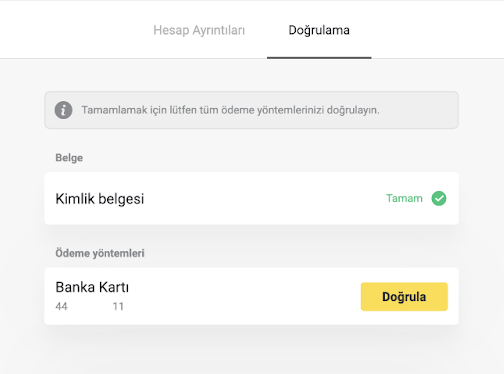Click the yellow Doğrula button
This screenshot has height=374, width=504.
tap(404, 297)
